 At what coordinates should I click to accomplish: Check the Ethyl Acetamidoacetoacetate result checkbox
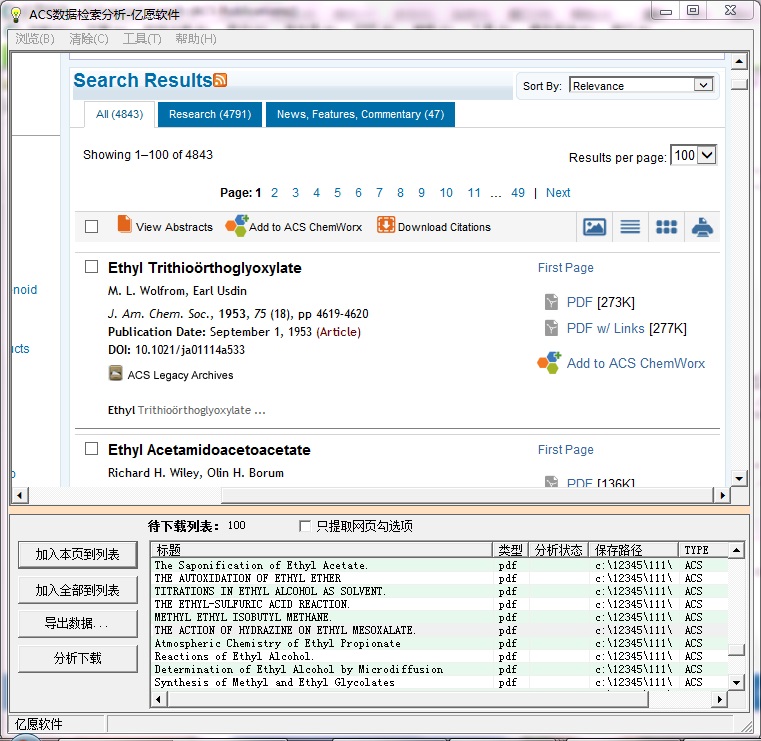tap(91, 448)
